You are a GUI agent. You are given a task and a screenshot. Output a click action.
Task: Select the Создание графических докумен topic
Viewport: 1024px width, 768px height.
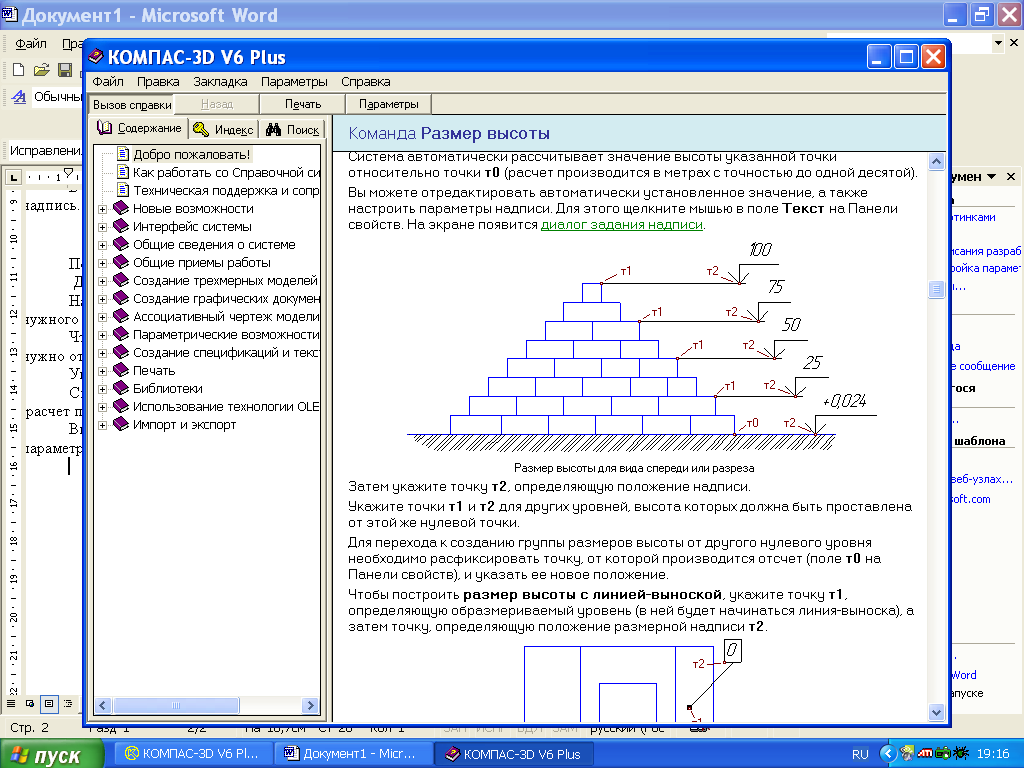(x=226, y=298)
